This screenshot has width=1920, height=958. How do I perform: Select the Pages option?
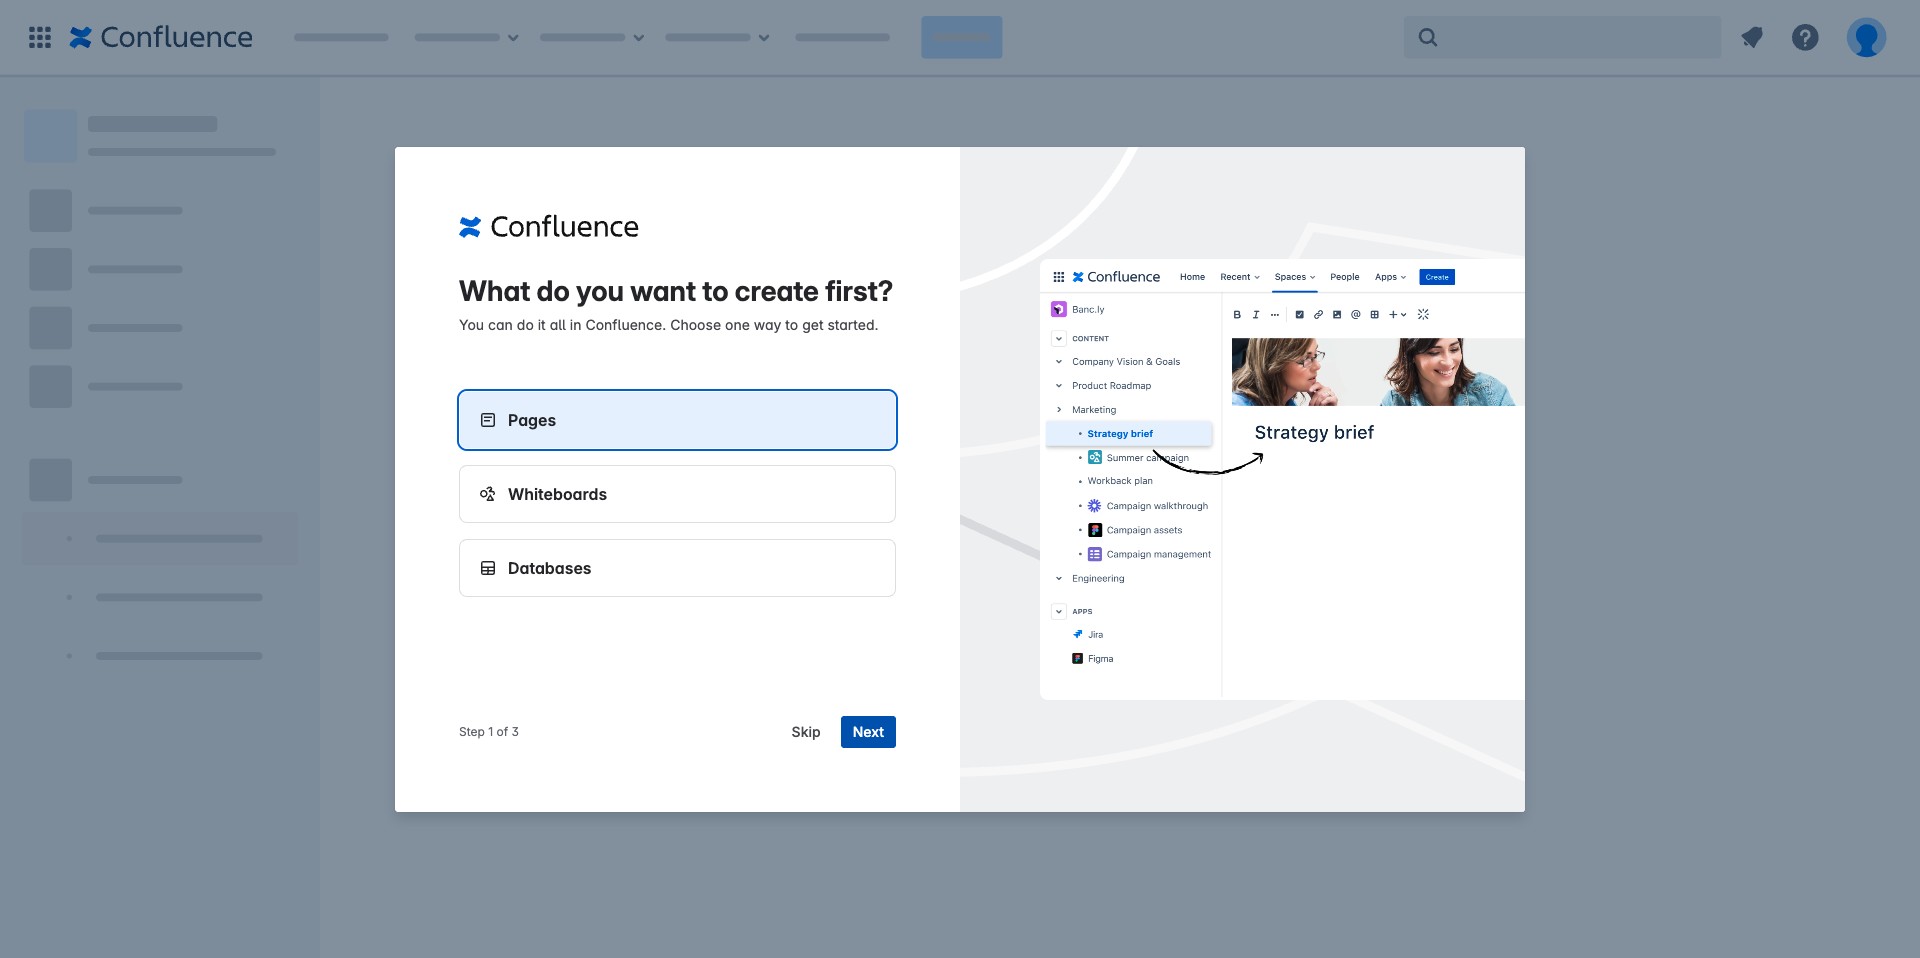coord(677,420)
